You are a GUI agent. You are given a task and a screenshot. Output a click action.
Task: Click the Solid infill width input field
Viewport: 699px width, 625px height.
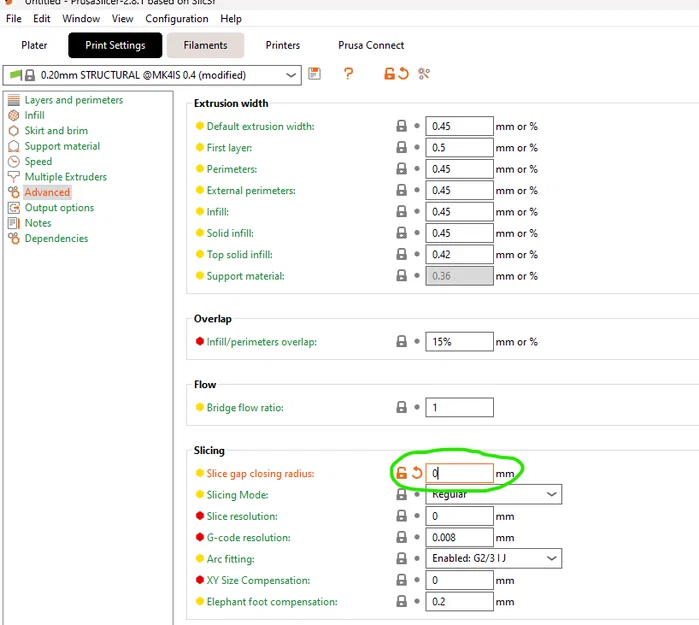460,233
